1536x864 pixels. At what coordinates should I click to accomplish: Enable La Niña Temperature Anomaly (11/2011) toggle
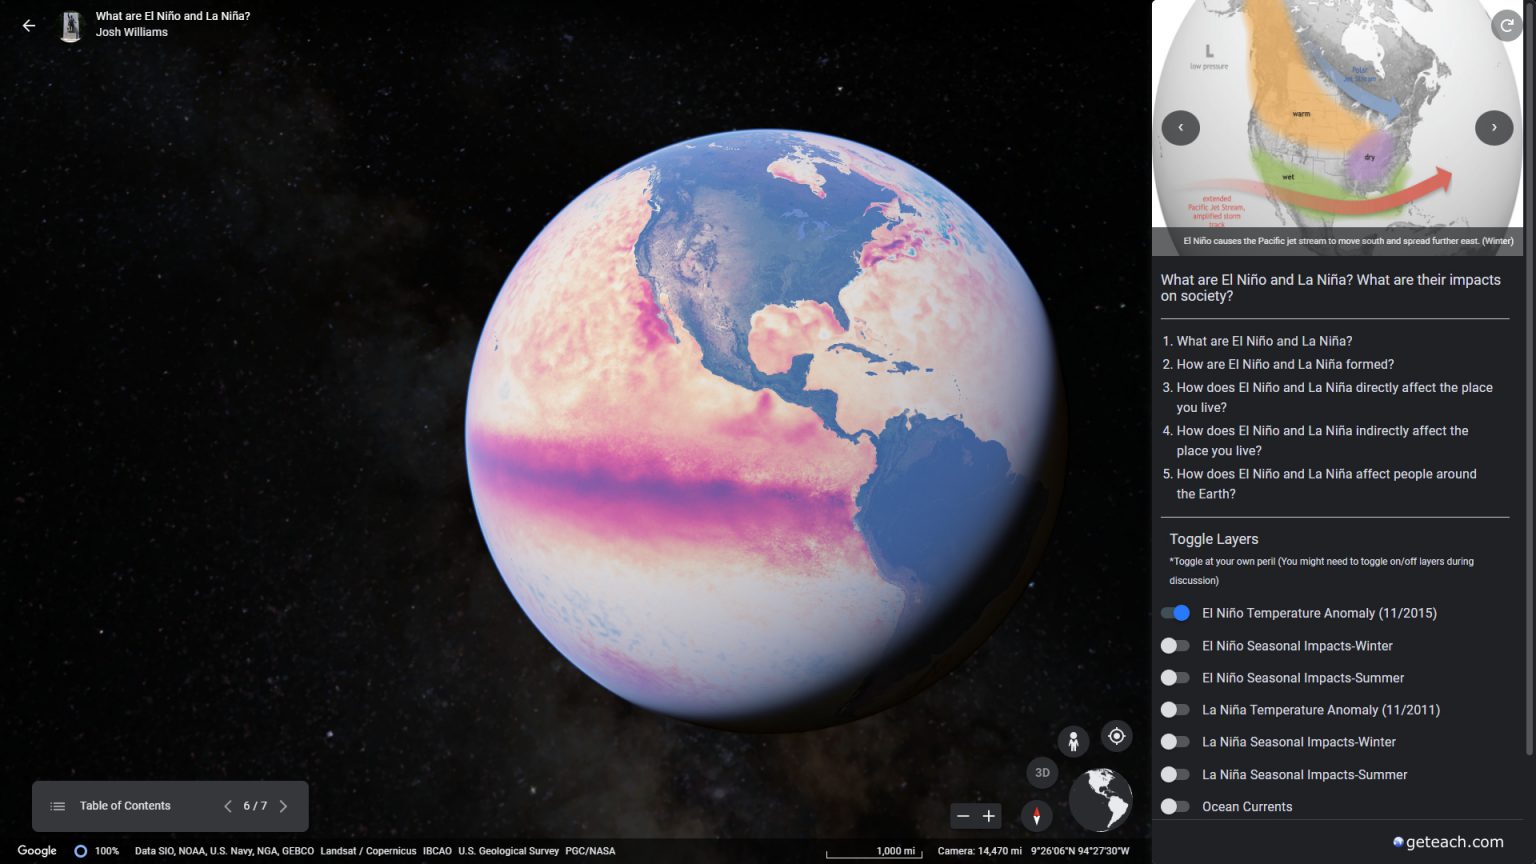pyautogui.click(x=1175, y=710)
